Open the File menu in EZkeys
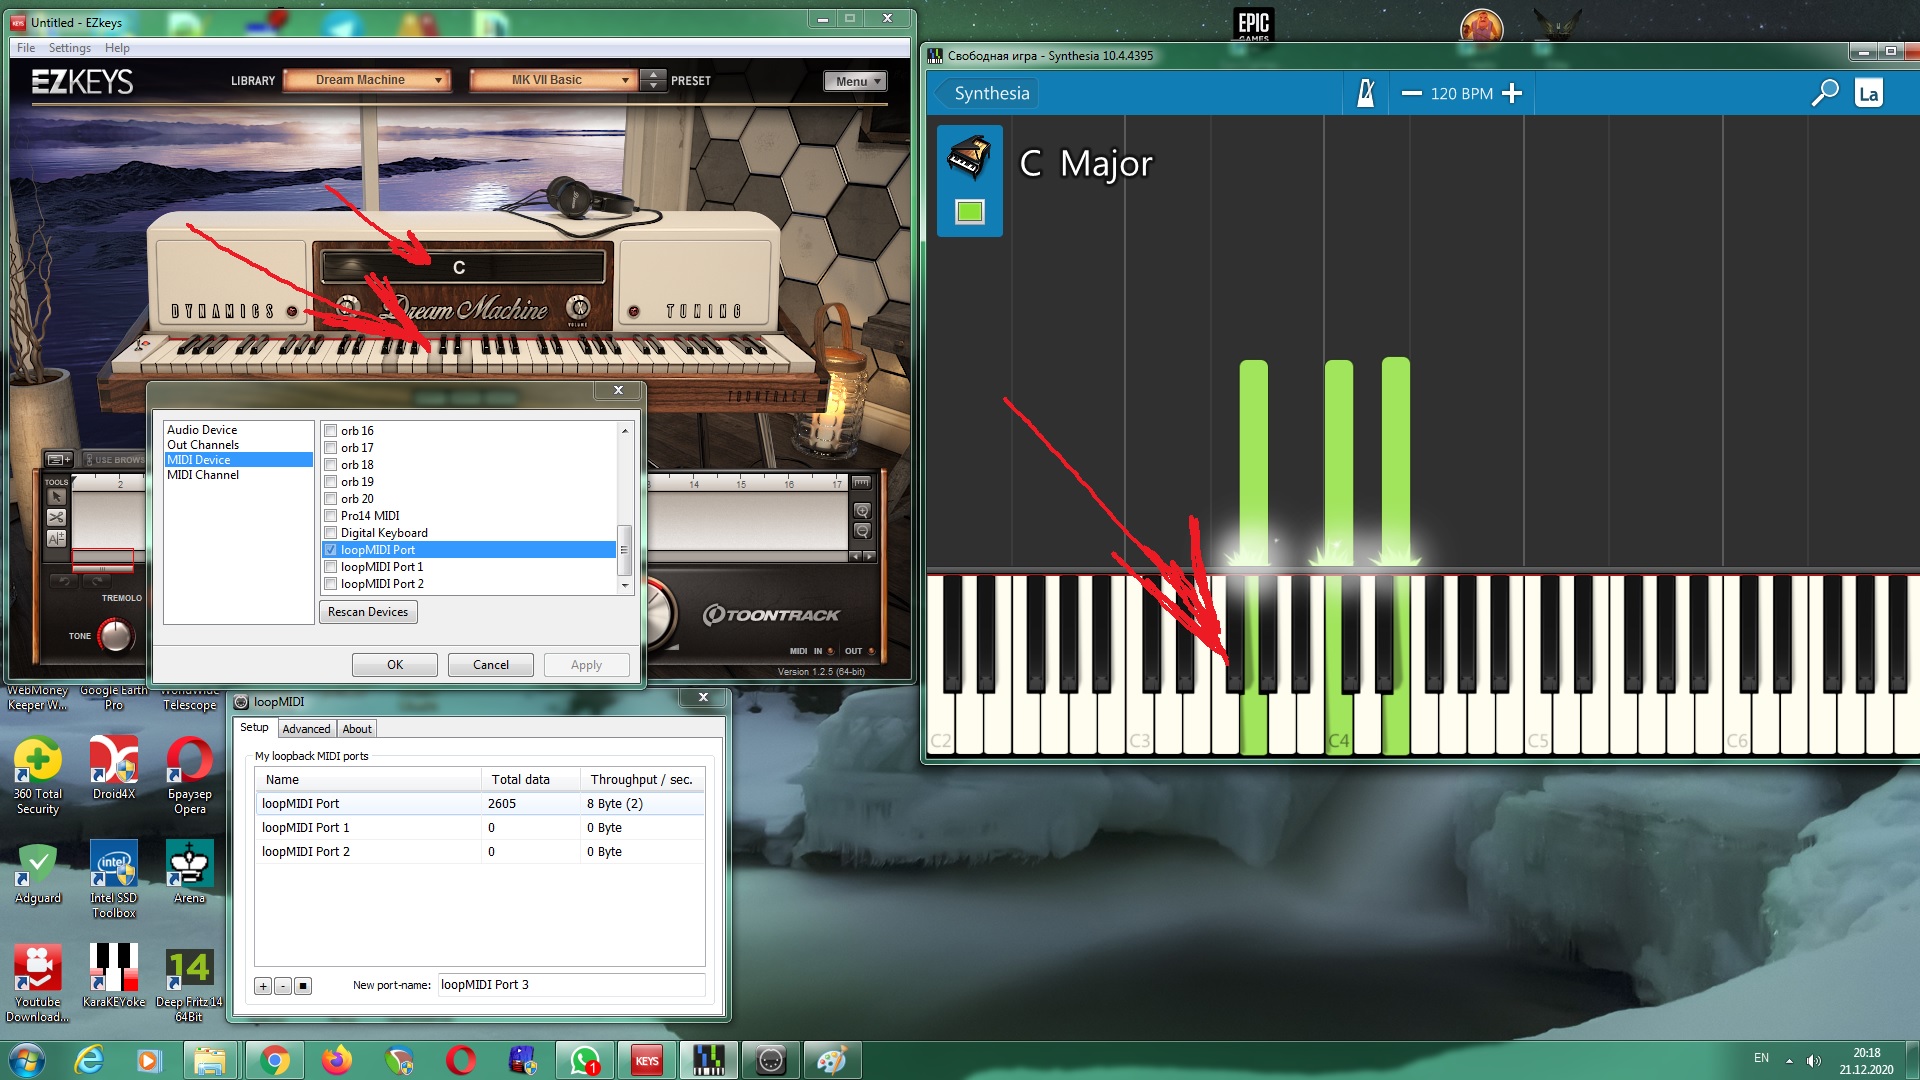The image size is (1920, 1080). coord(26,48)
